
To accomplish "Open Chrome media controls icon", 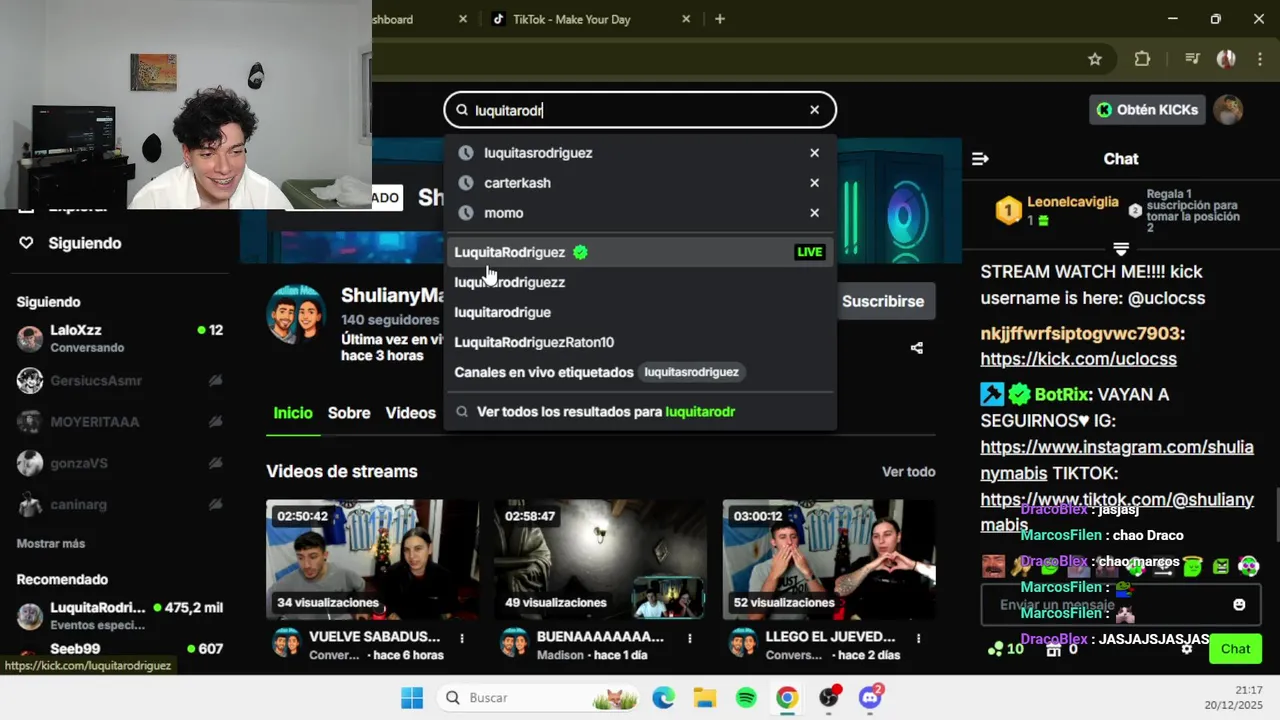I will pyautogui.click(x=1191, y=59).
